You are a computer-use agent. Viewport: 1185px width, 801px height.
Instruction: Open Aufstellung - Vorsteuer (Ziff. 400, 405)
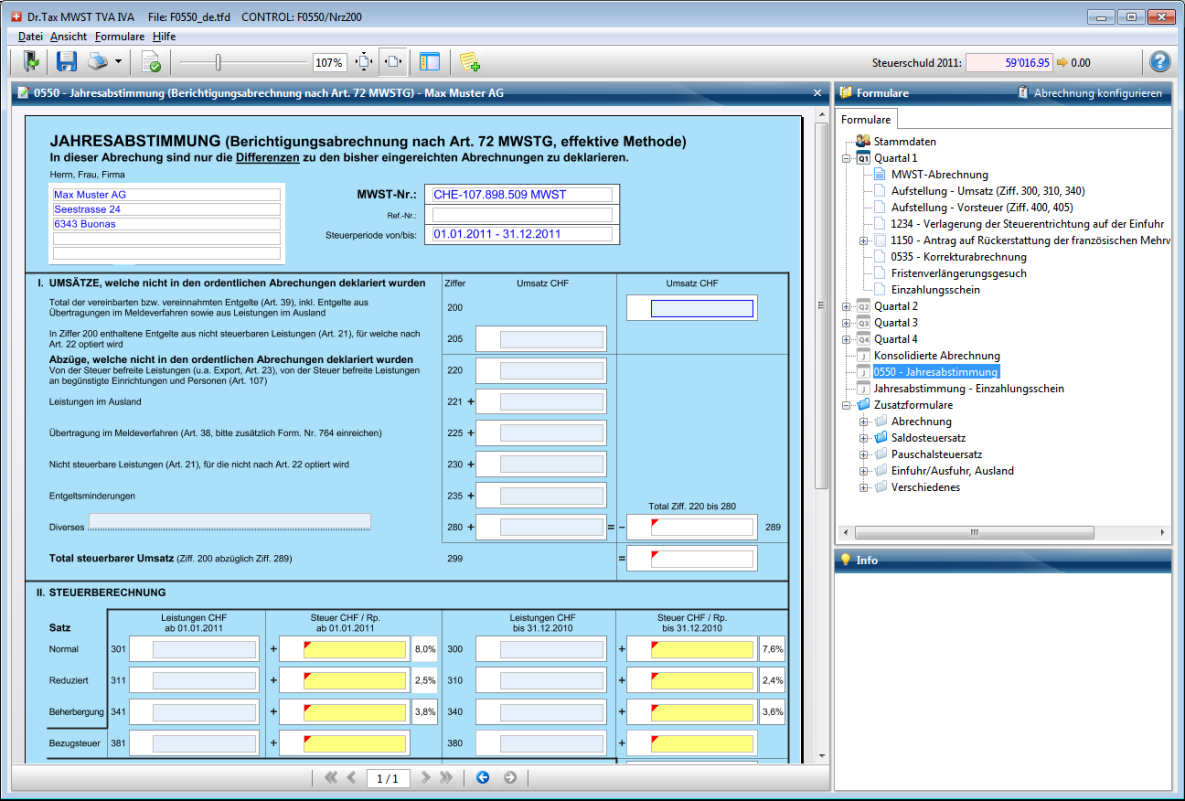pos(982,207)
